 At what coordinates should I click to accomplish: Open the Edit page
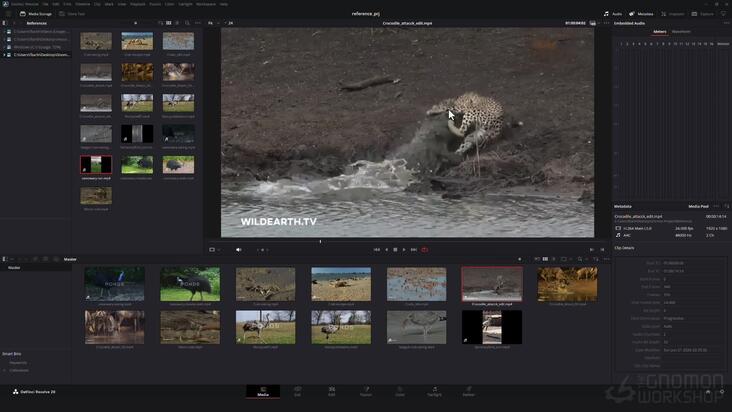click(331, 391)
